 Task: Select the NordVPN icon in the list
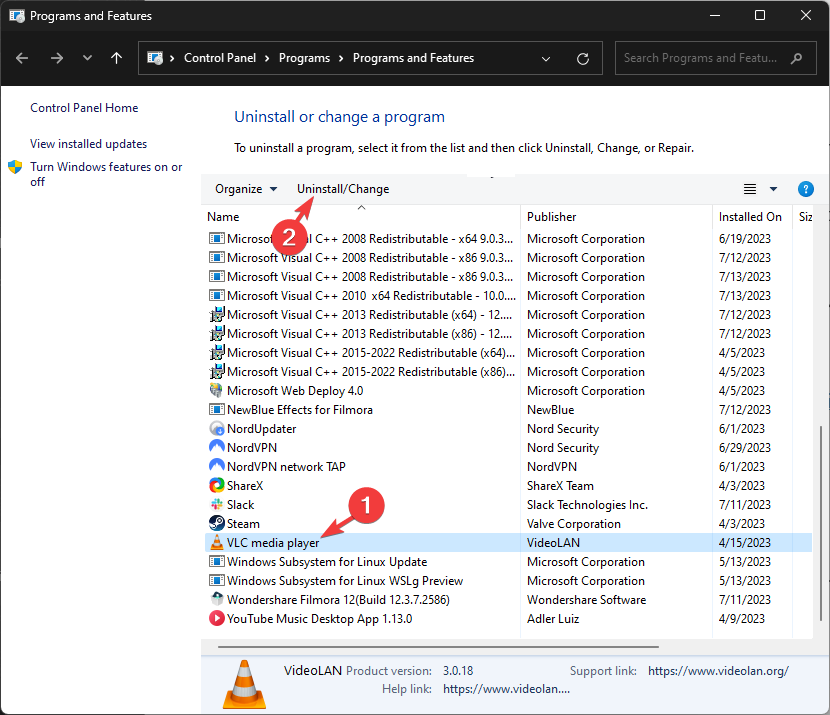pyautogui.click(x=216, y=447)
